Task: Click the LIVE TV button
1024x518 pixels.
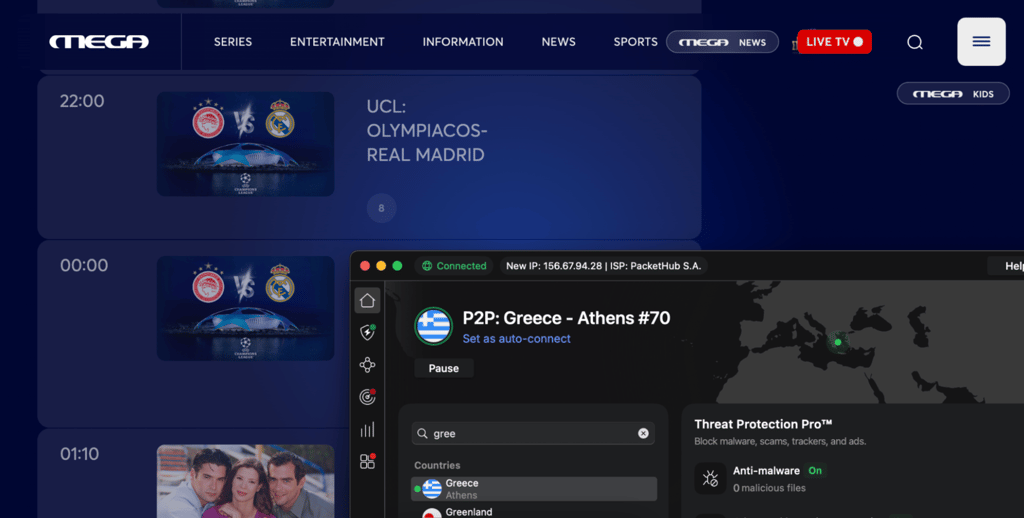Action: (x=834, y=42)
